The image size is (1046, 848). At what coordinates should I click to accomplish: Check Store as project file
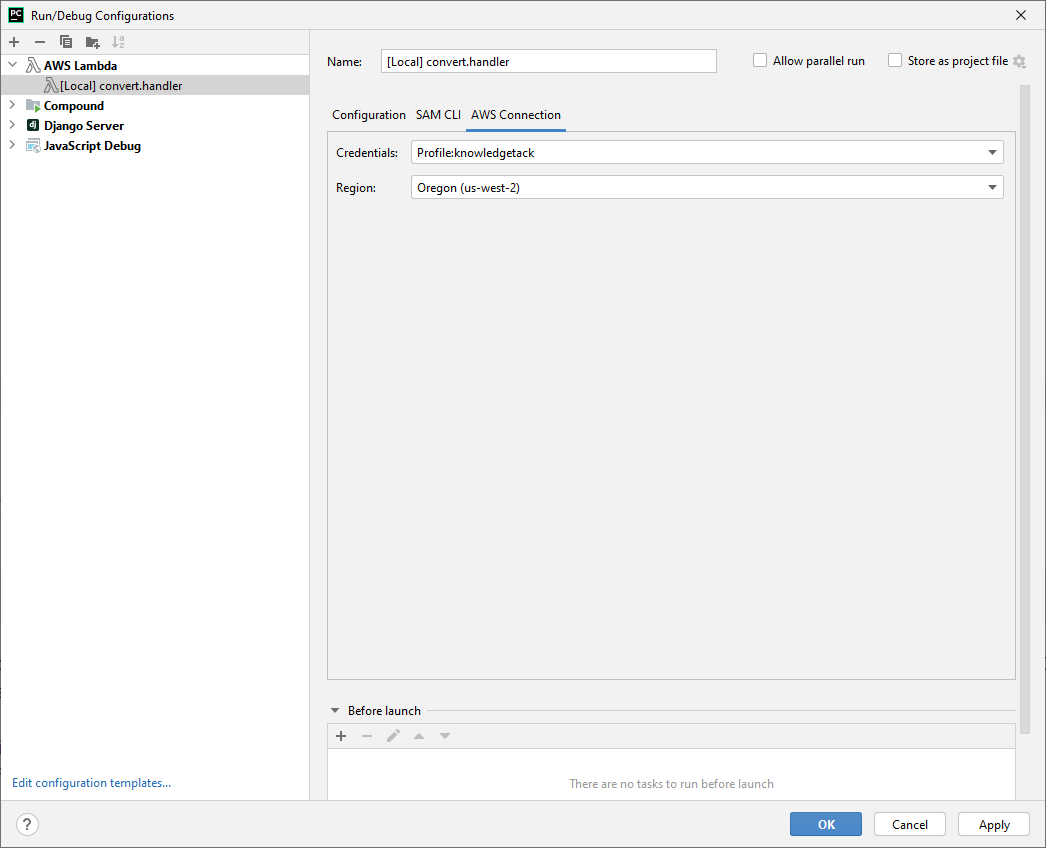[x=895, y=60]
